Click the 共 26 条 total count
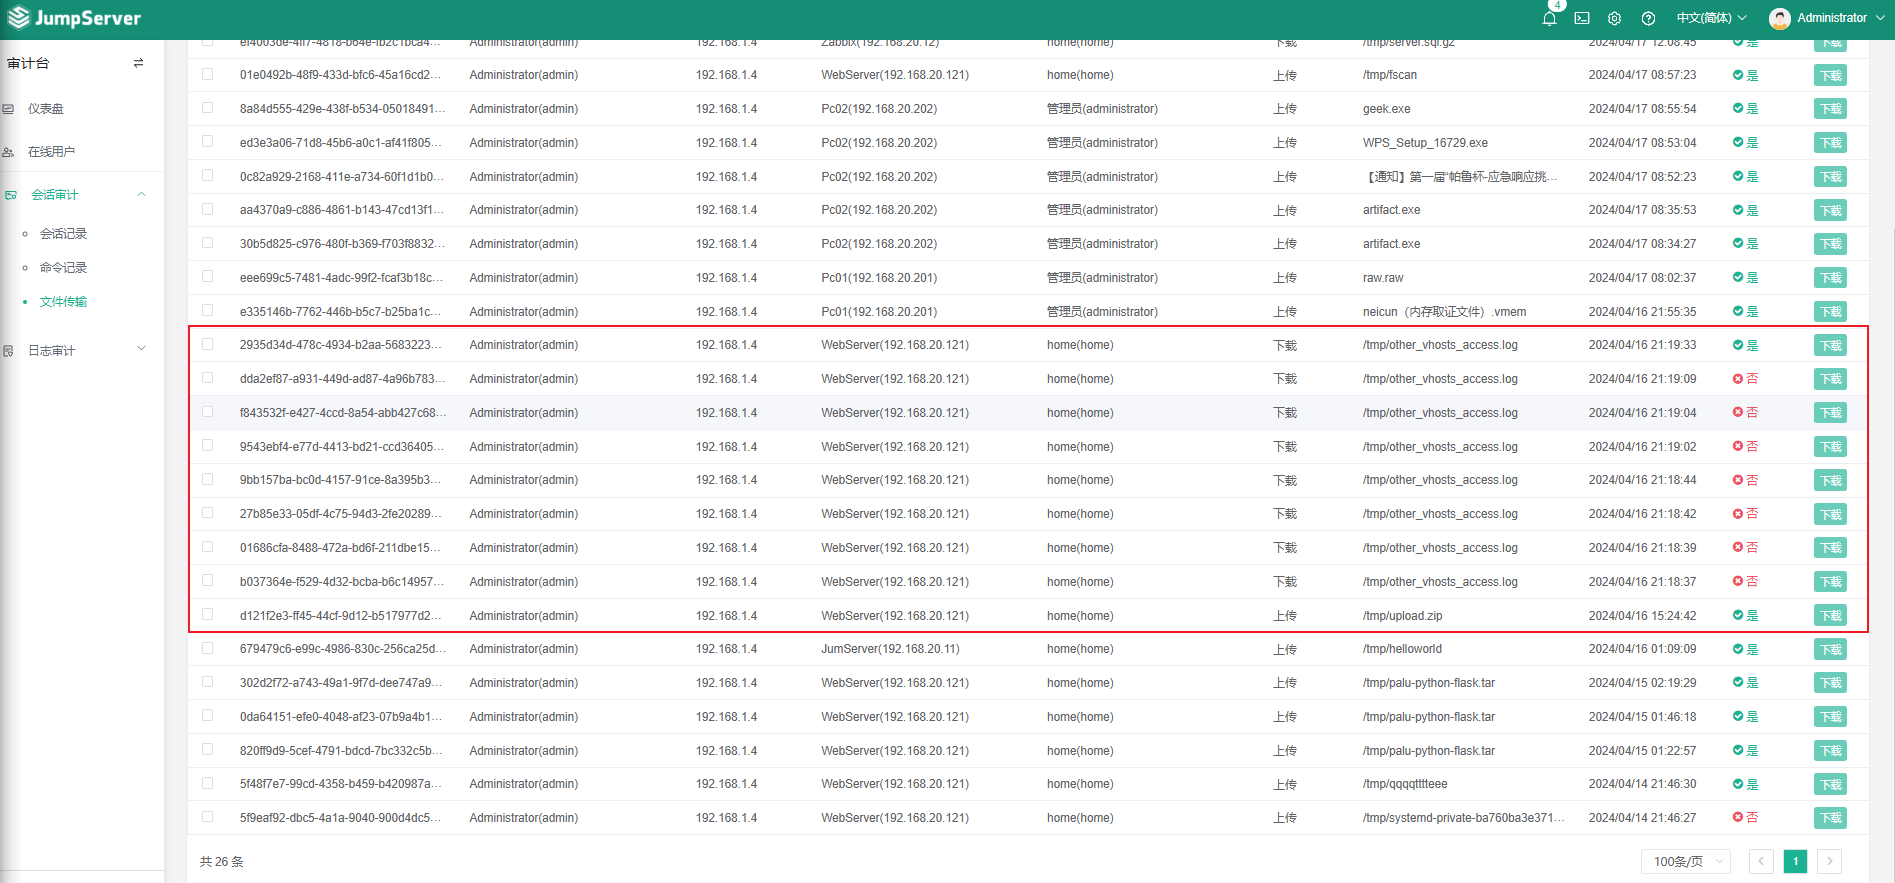This screenshot has width=1895, height=883. click(x=221, y=862)
